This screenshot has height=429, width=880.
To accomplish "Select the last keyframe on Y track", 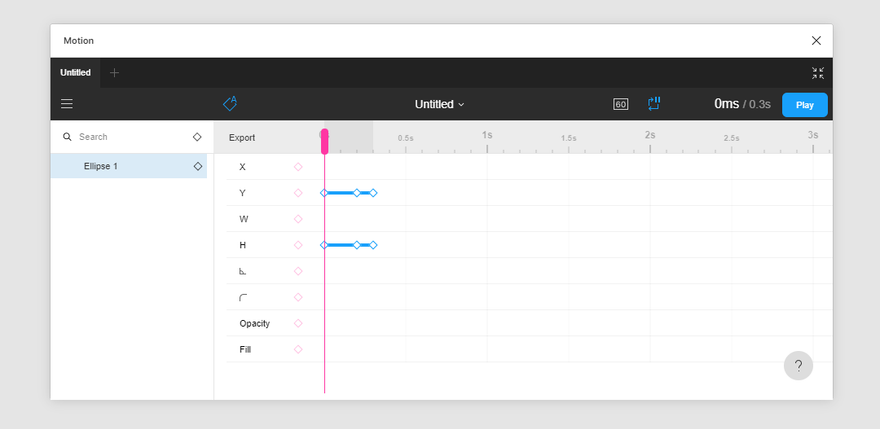I will pos(373,193).
